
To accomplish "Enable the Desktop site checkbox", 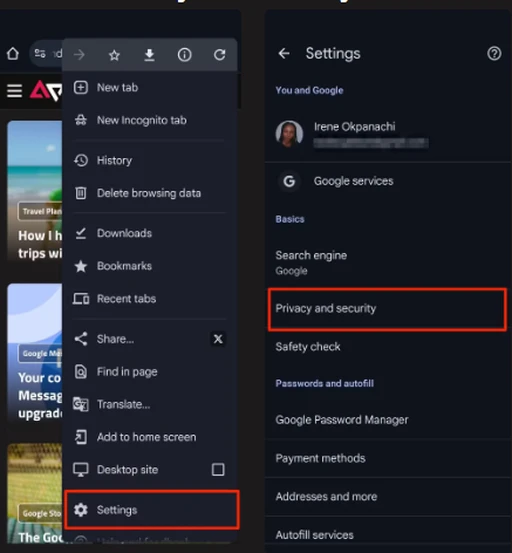I will coord(218,470).
